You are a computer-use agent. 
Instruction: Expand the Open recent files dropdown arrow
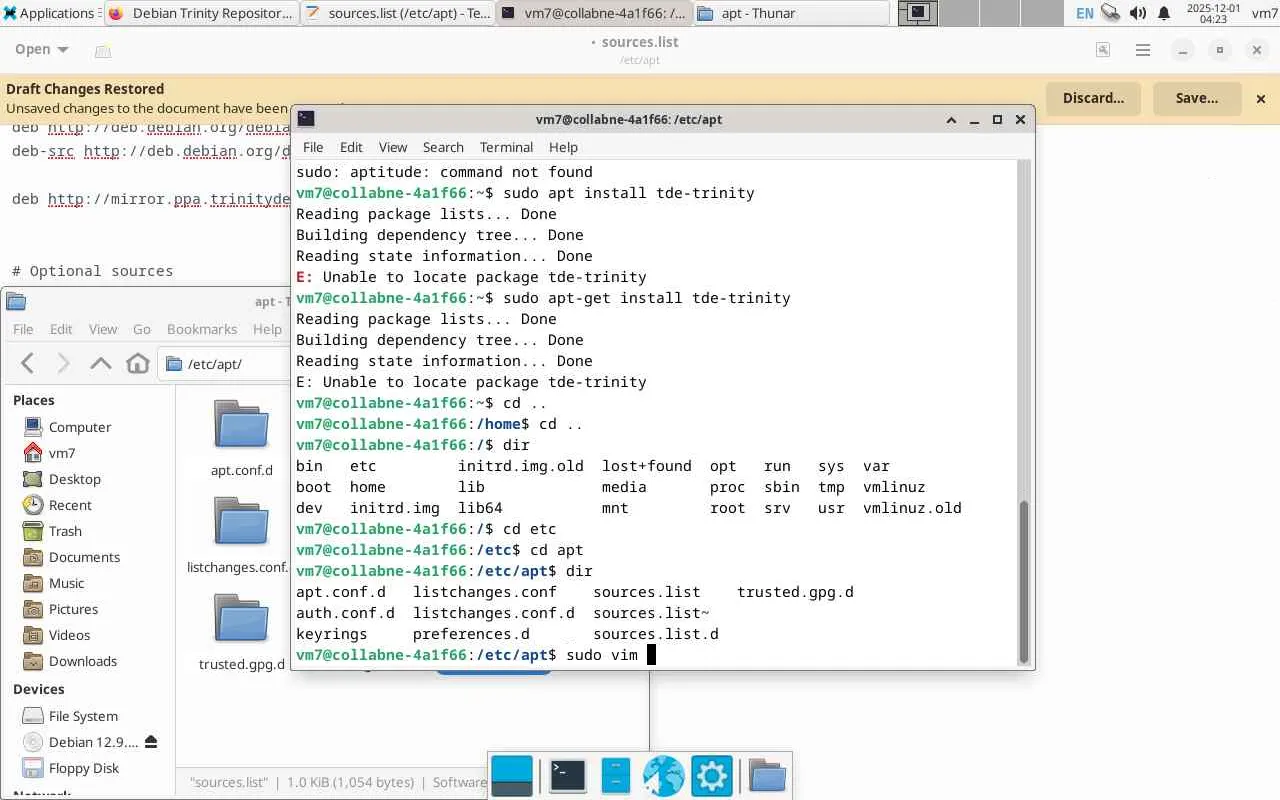click(63, 50)
